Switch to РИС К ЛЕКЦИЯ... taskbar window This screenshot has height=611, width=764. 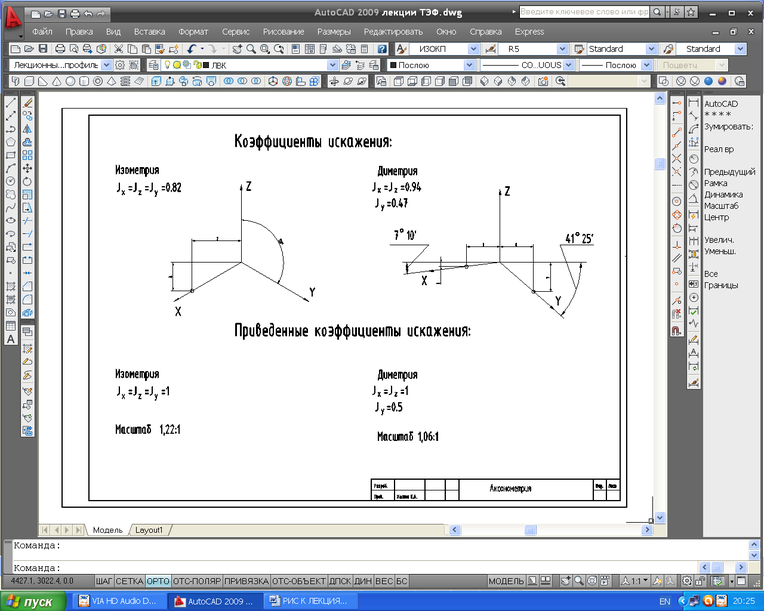310,601
